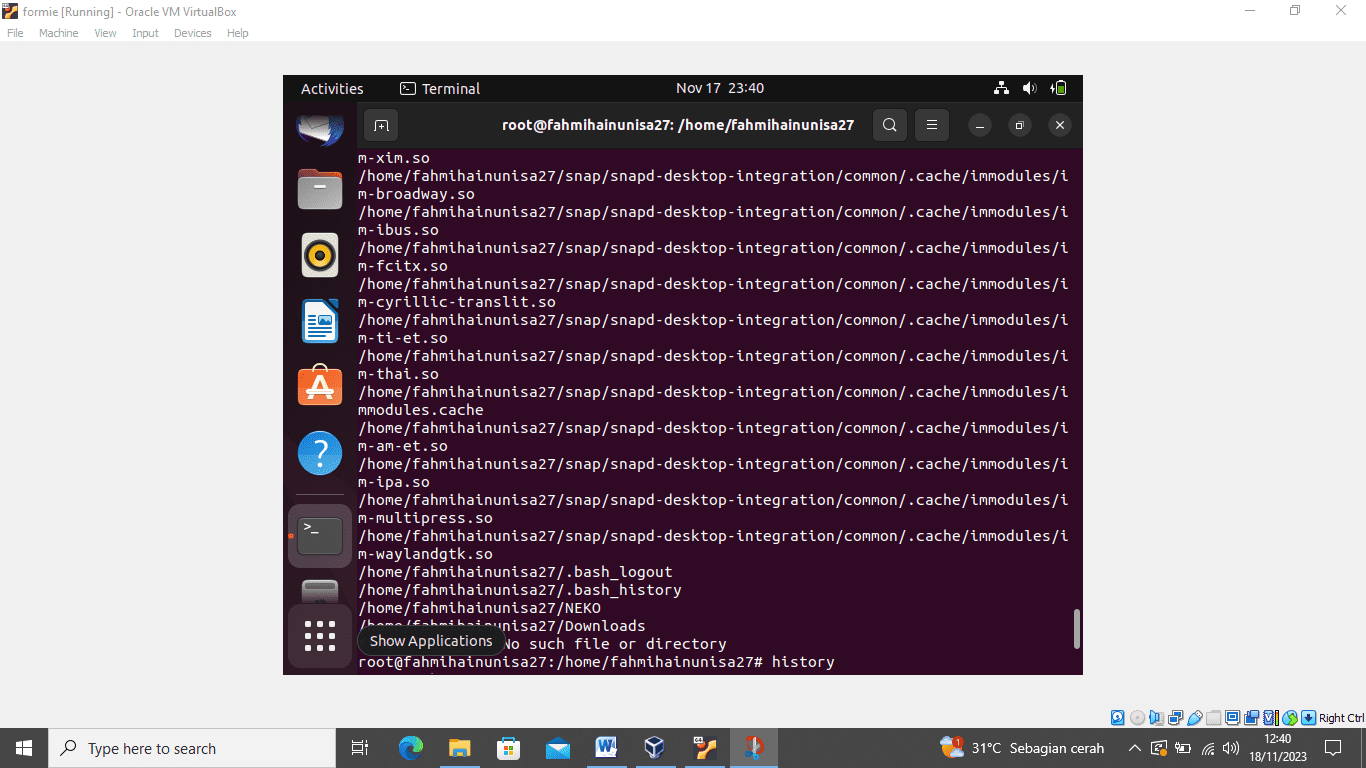Open the VirtualBox File menu

15,33
